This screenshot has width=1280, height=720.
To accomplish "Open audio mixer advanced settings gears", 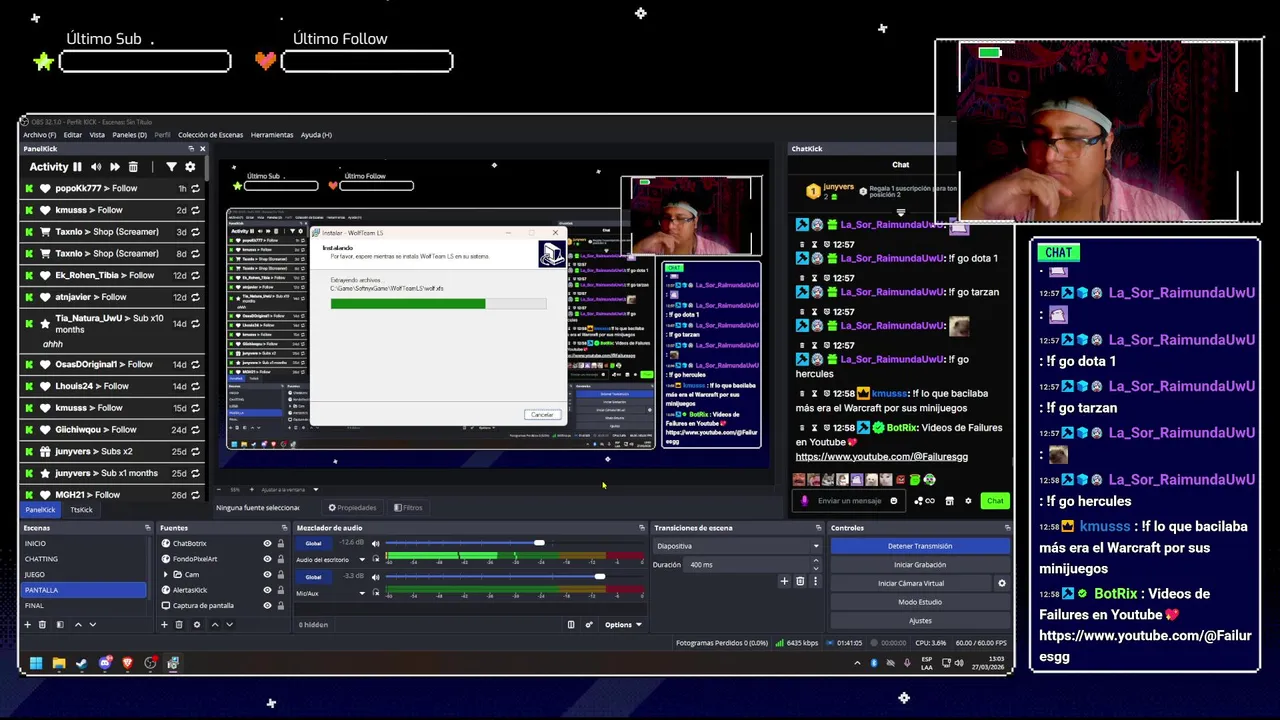I will click(589, 625).
